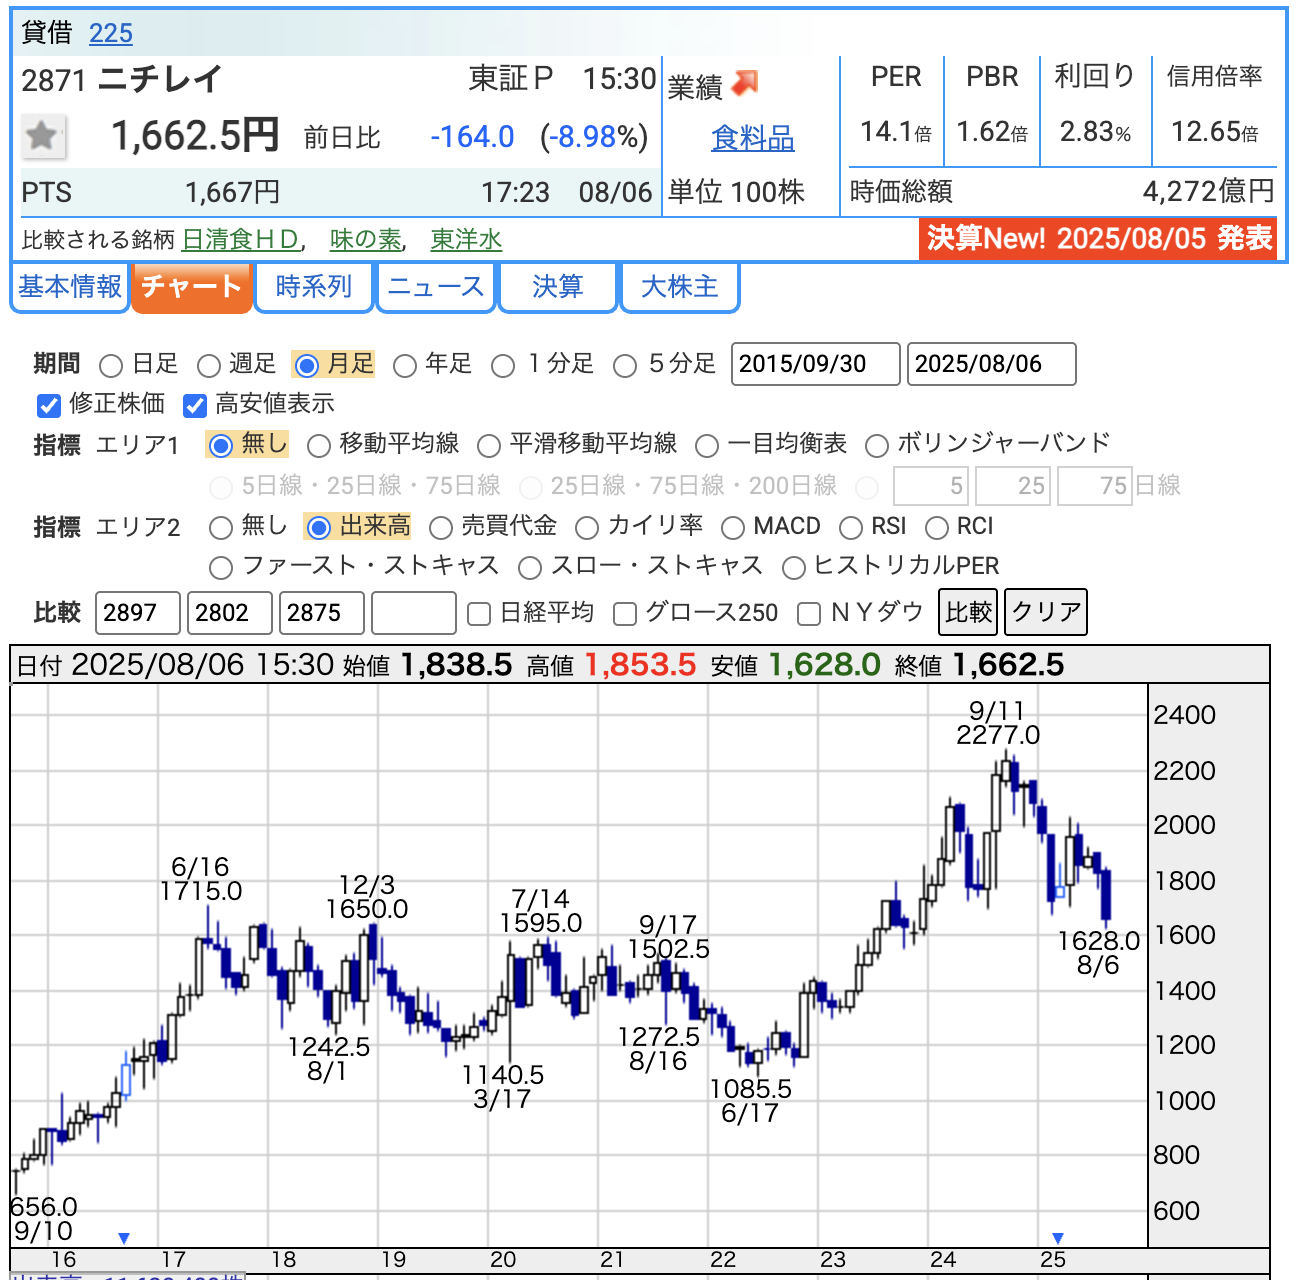Select カイリ率 indicator
Screen dimensions: 1298x1280
coord(587,527)
